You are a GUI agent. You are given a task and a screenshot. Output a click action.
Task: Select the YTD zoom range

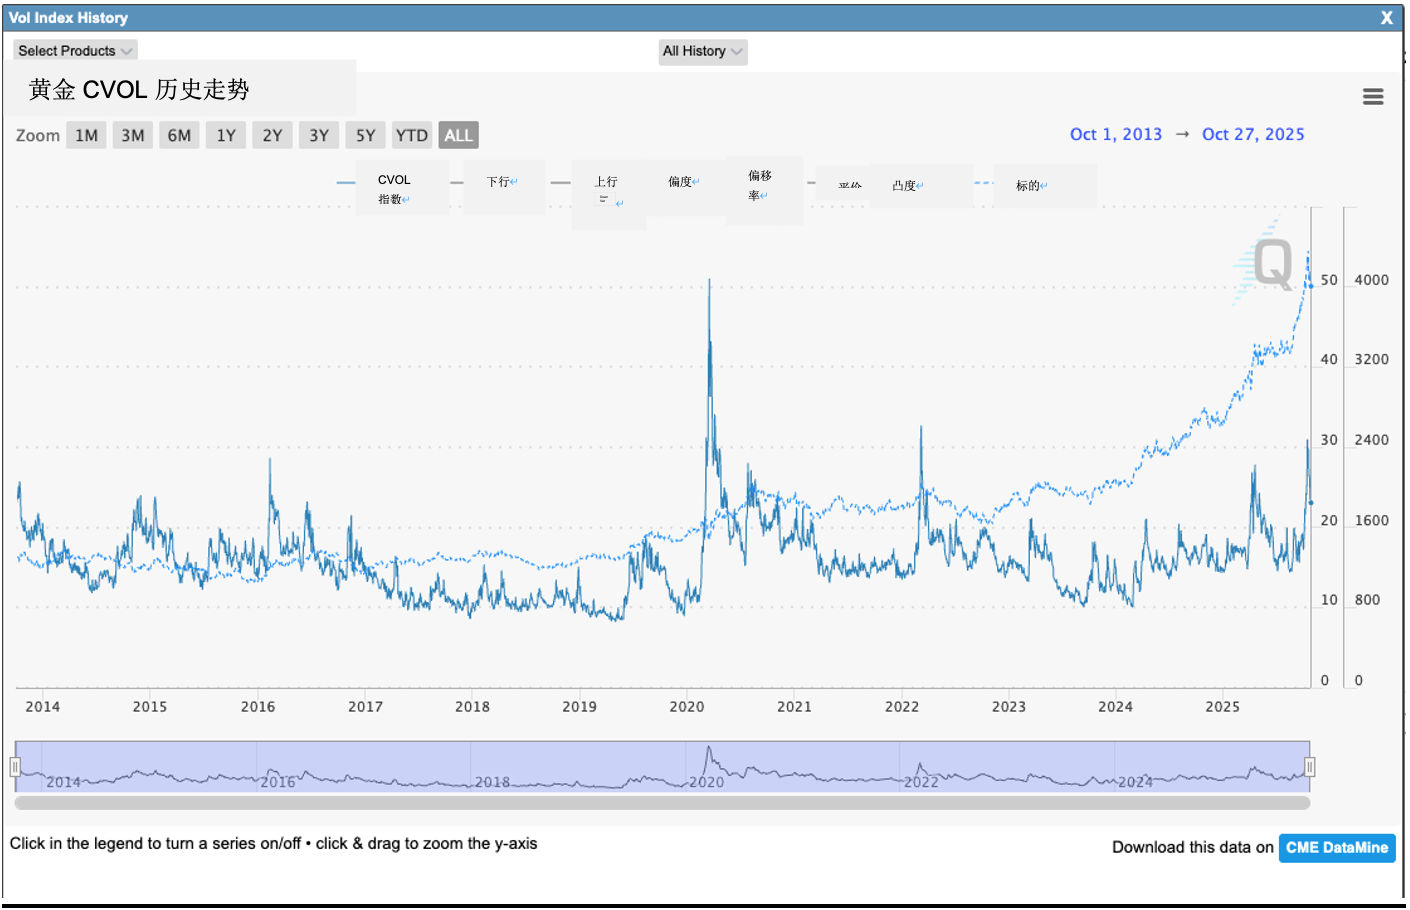[x=411, y=135]
